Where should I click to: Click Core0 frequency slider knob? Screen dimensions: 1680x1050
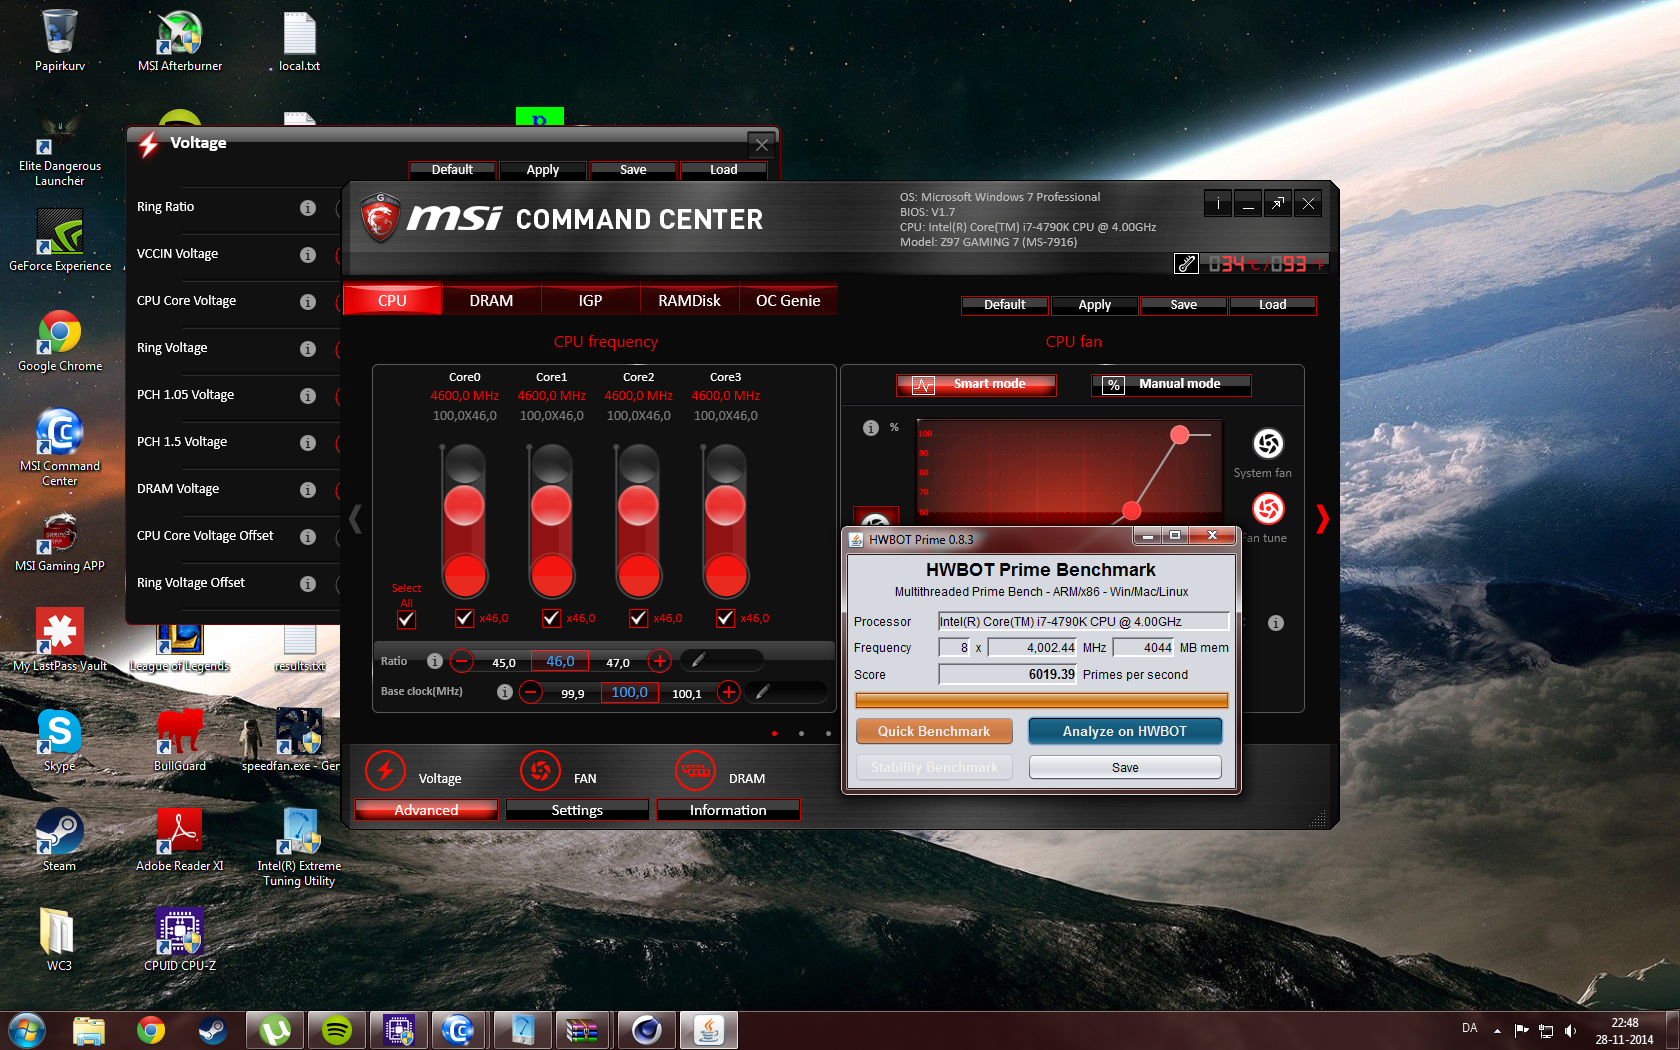tap(464, 506)
